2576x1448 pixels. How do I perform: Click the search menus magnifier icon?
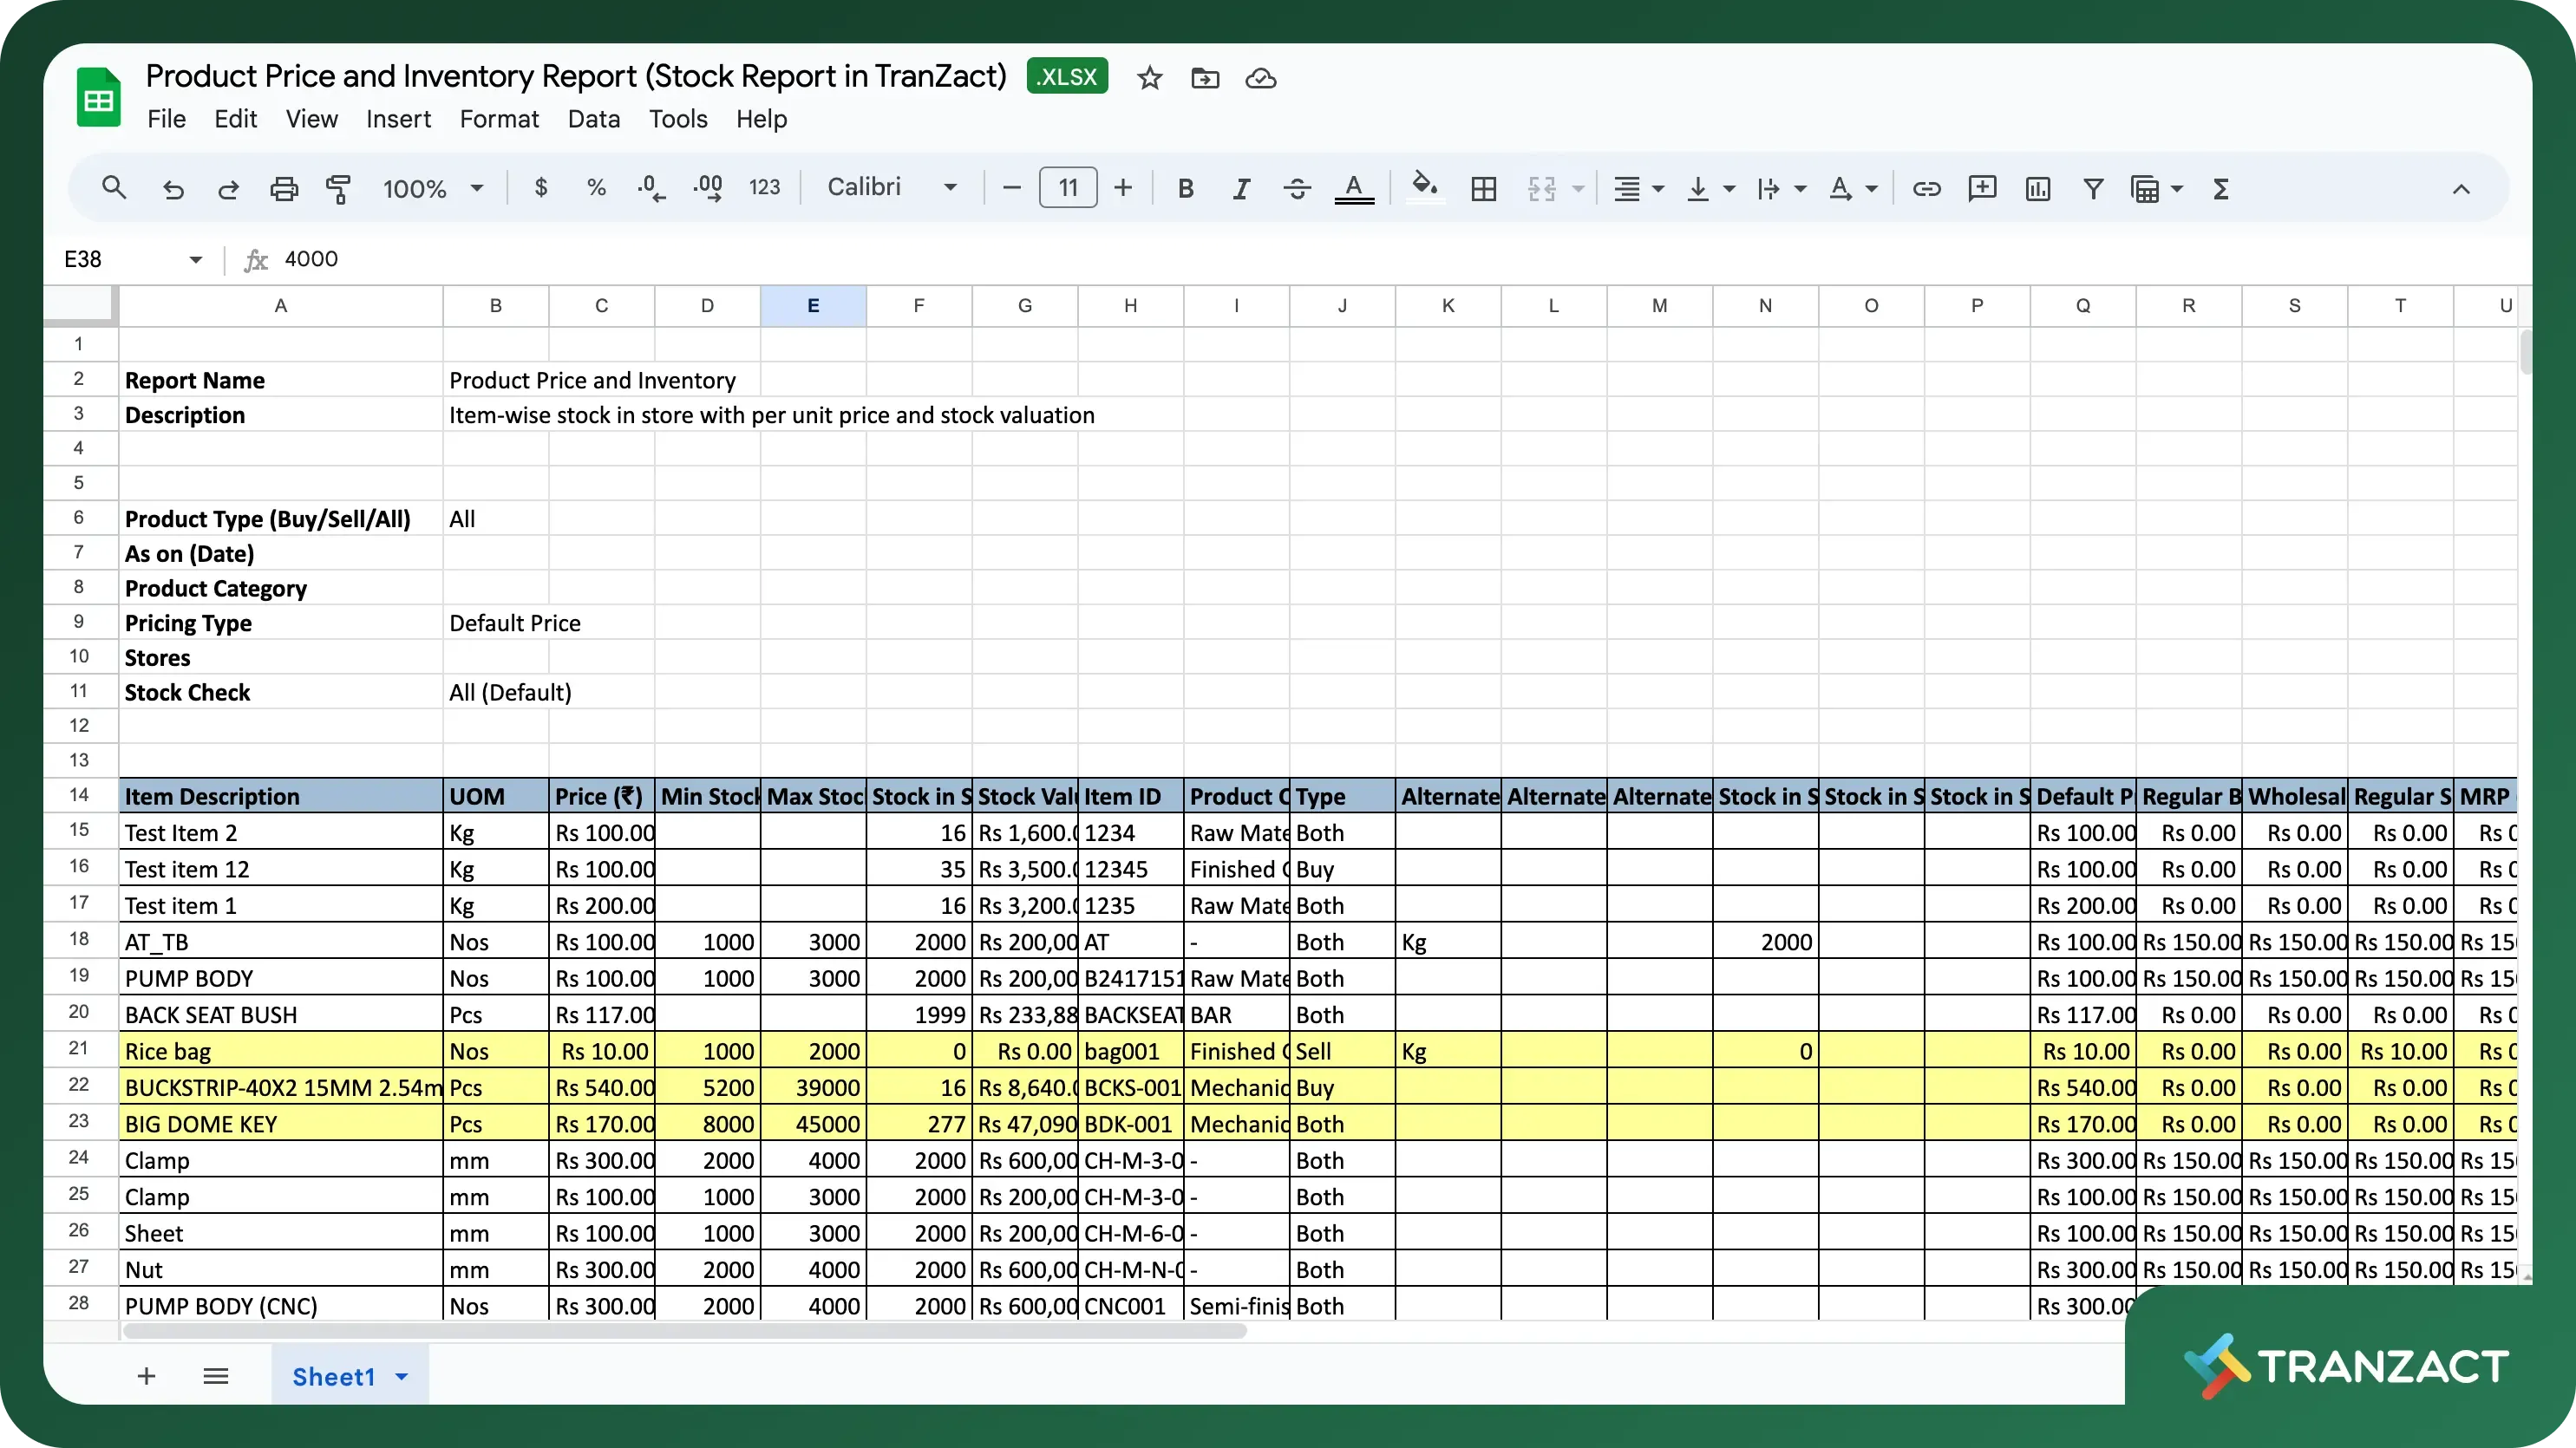click(114, 188)
